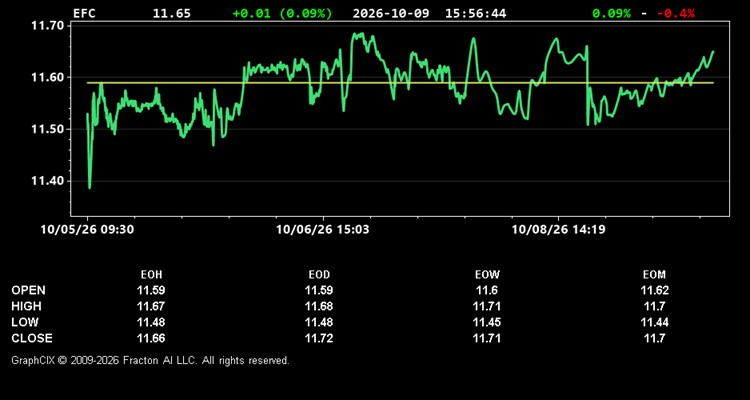Click the EFC ticker symbol in header
The image size is (750, 400).
pos(84,13)
